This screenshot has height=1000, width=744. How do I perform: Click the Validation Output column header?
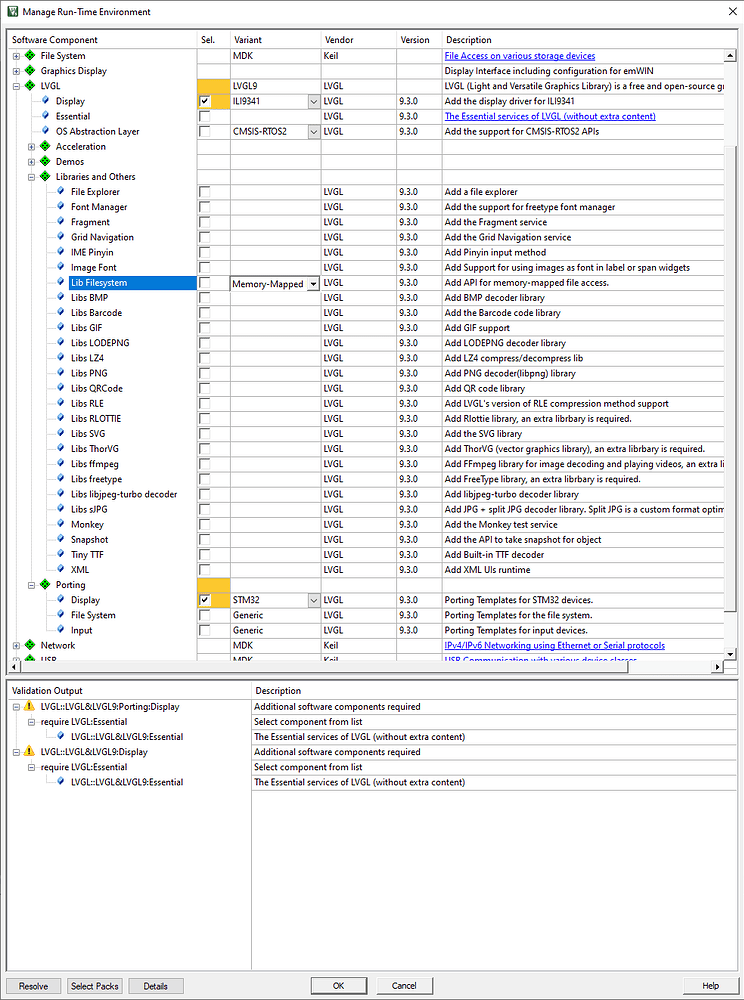(x=129, y=691)
